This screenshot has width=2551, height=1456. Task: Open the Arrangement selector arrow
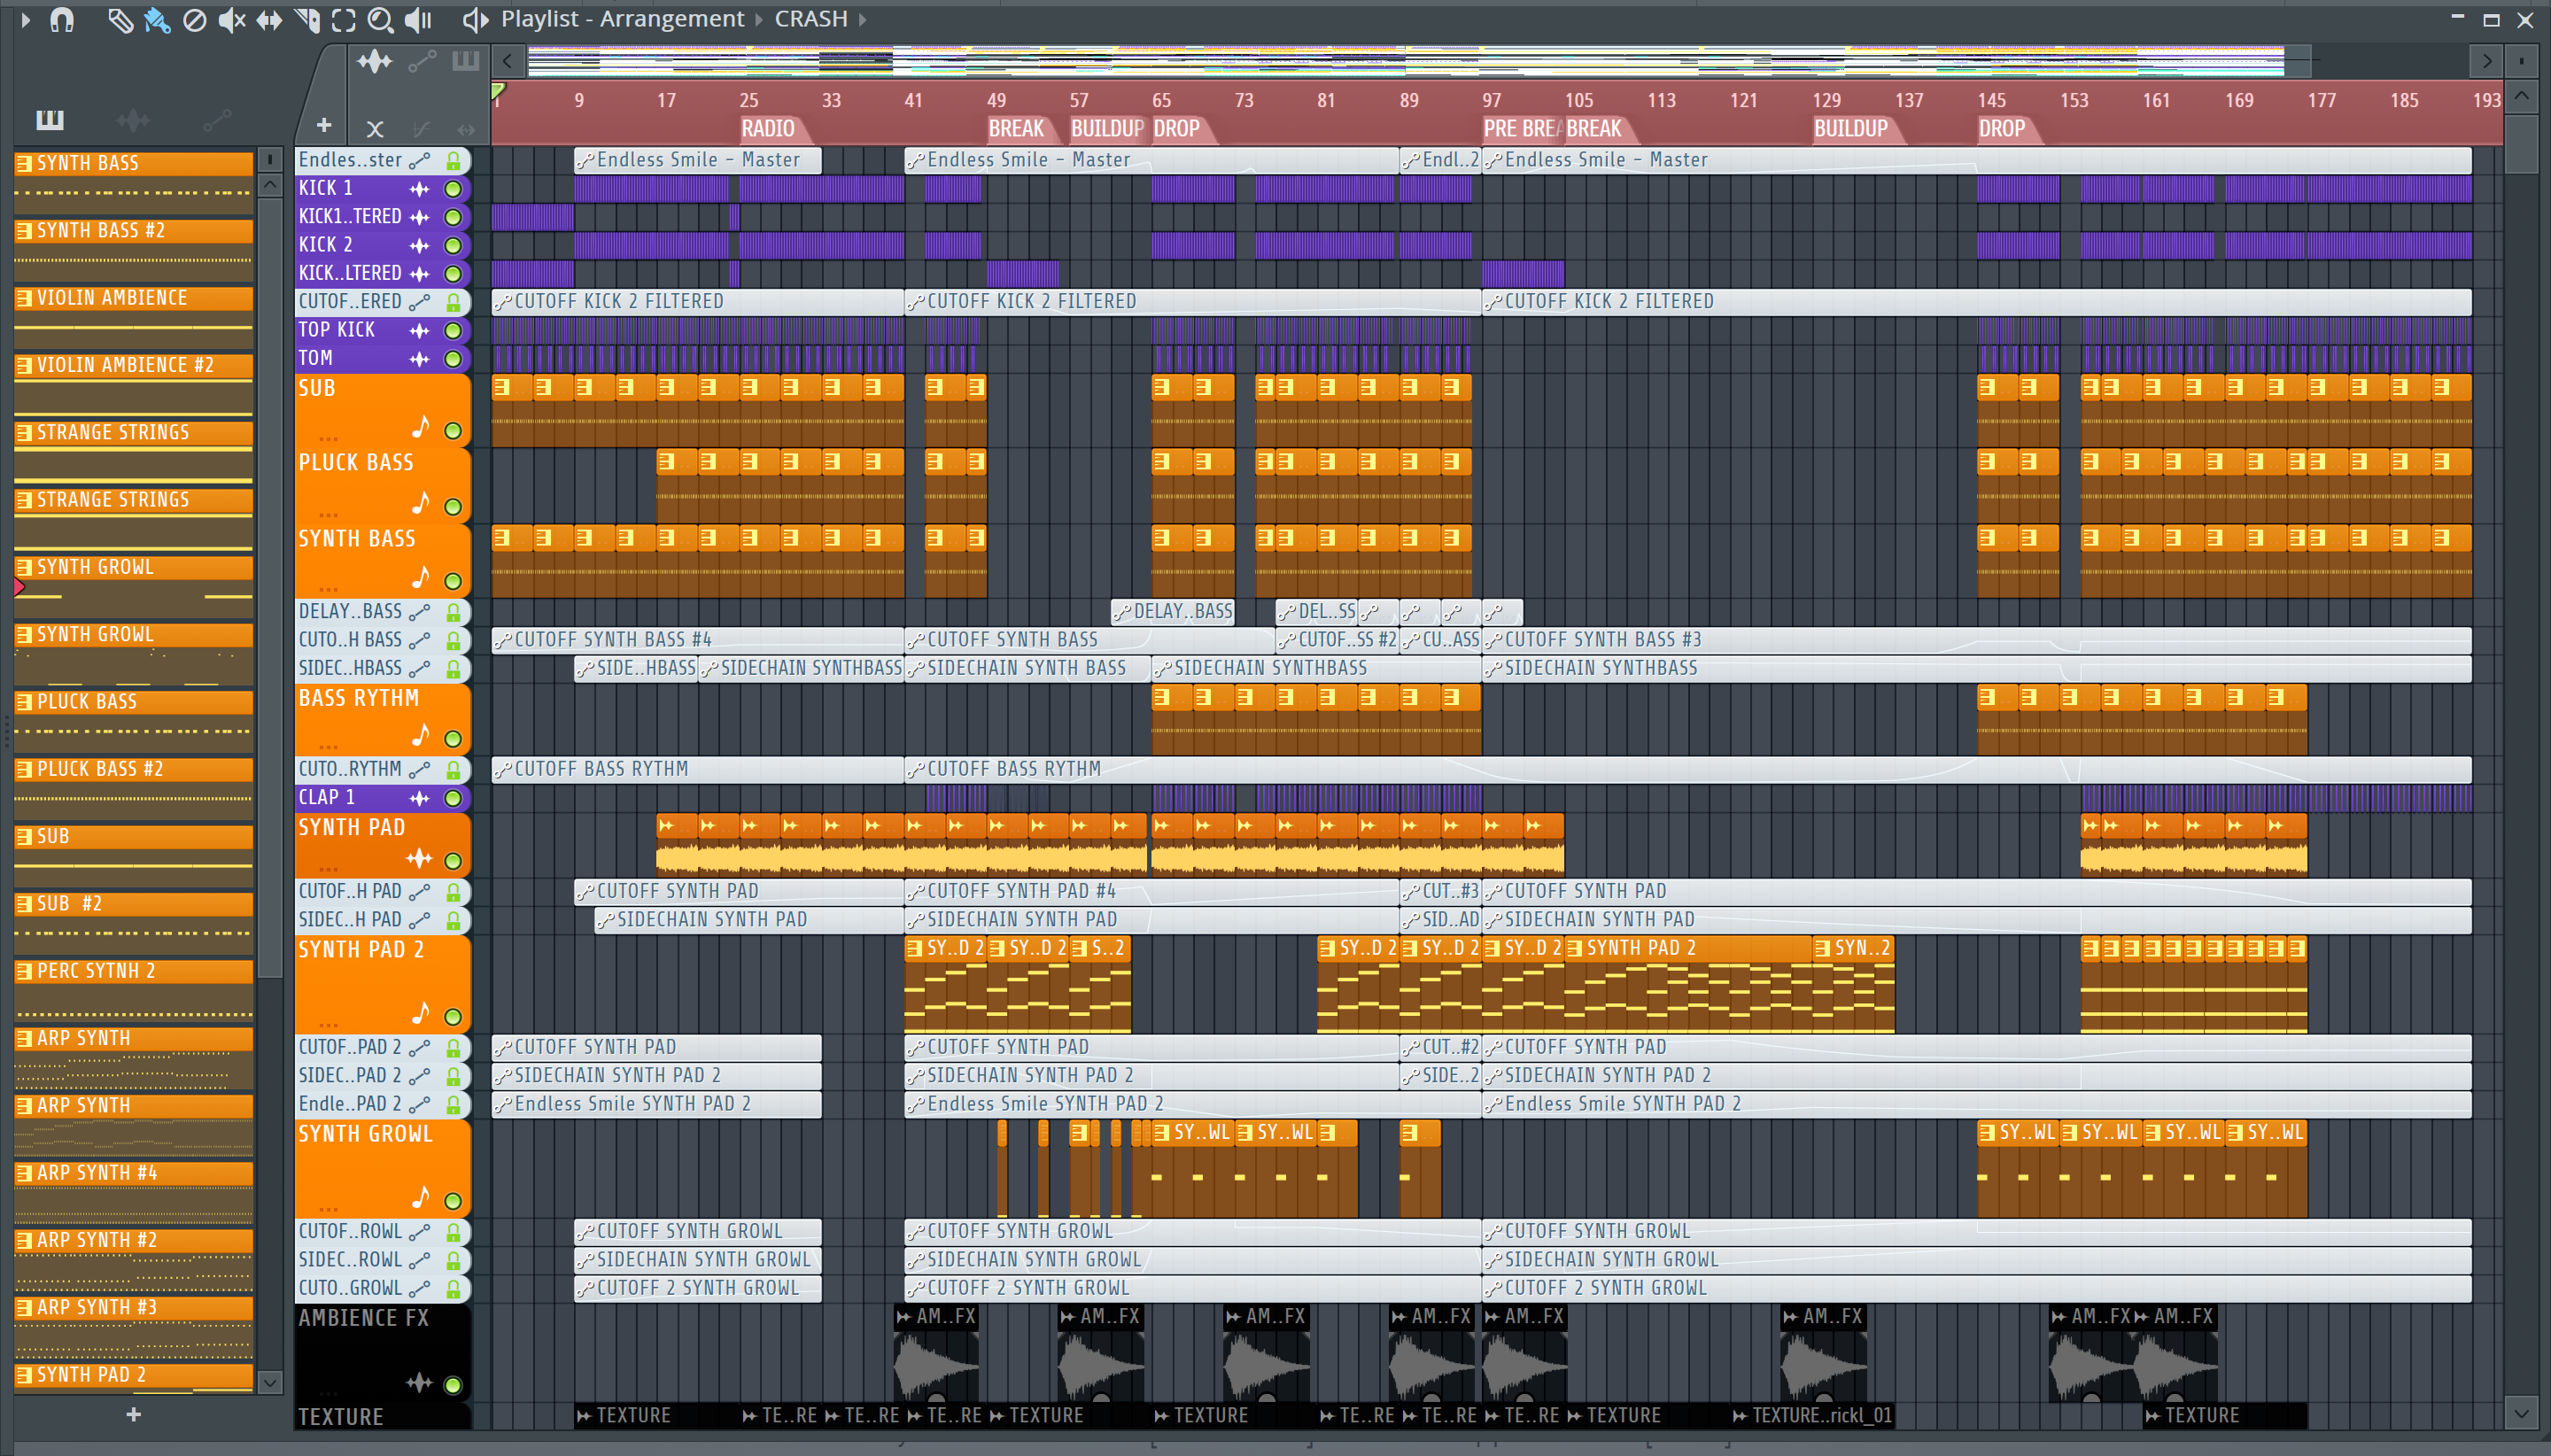click(759, 20)
